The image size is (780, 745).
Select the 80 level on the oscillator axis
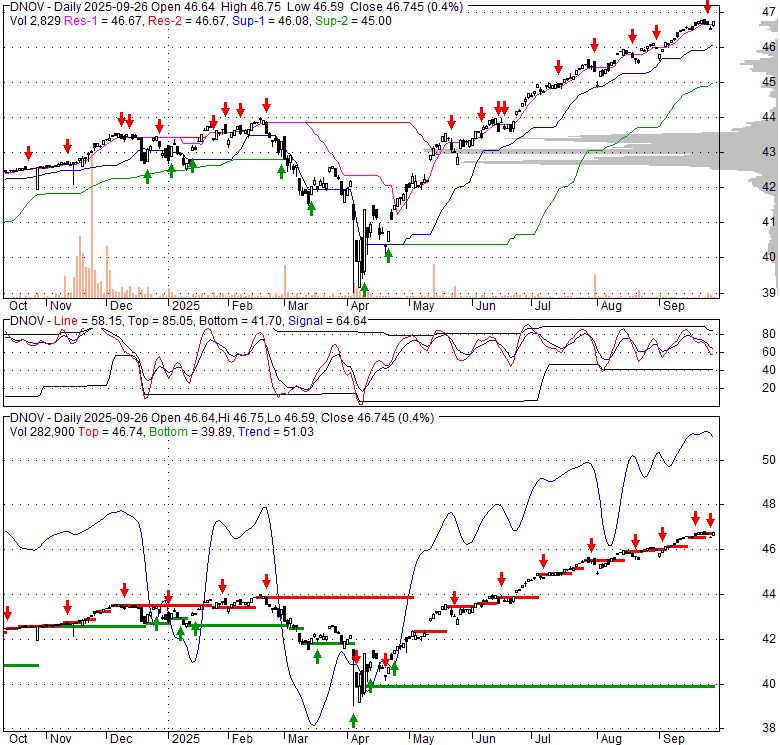point(769,334)
